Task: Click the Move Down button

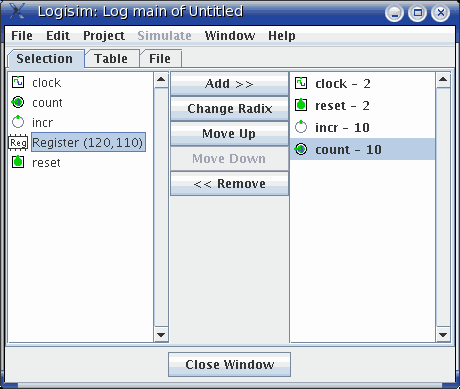Action: pos(229,159)
